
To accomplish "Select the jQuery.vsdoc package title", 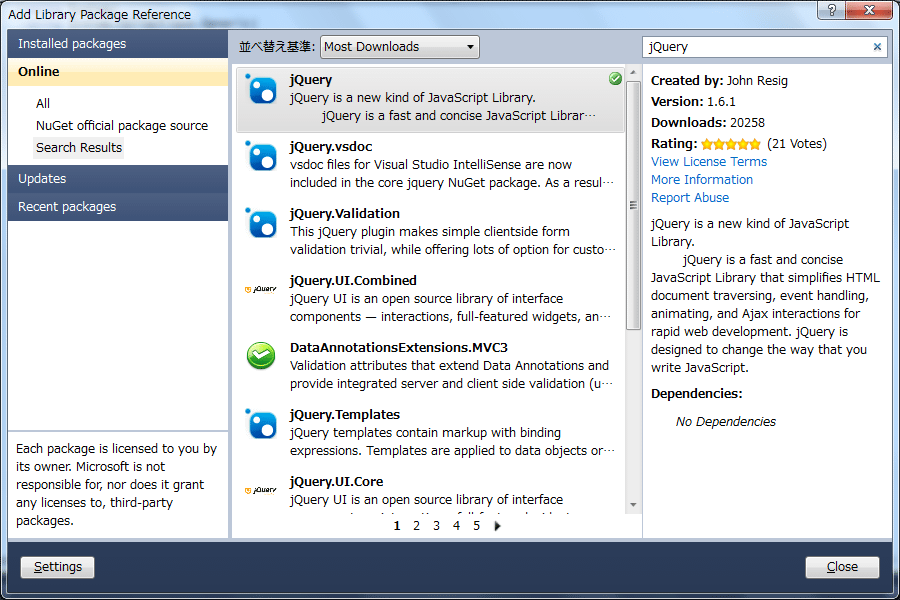I will coord(331,147).
